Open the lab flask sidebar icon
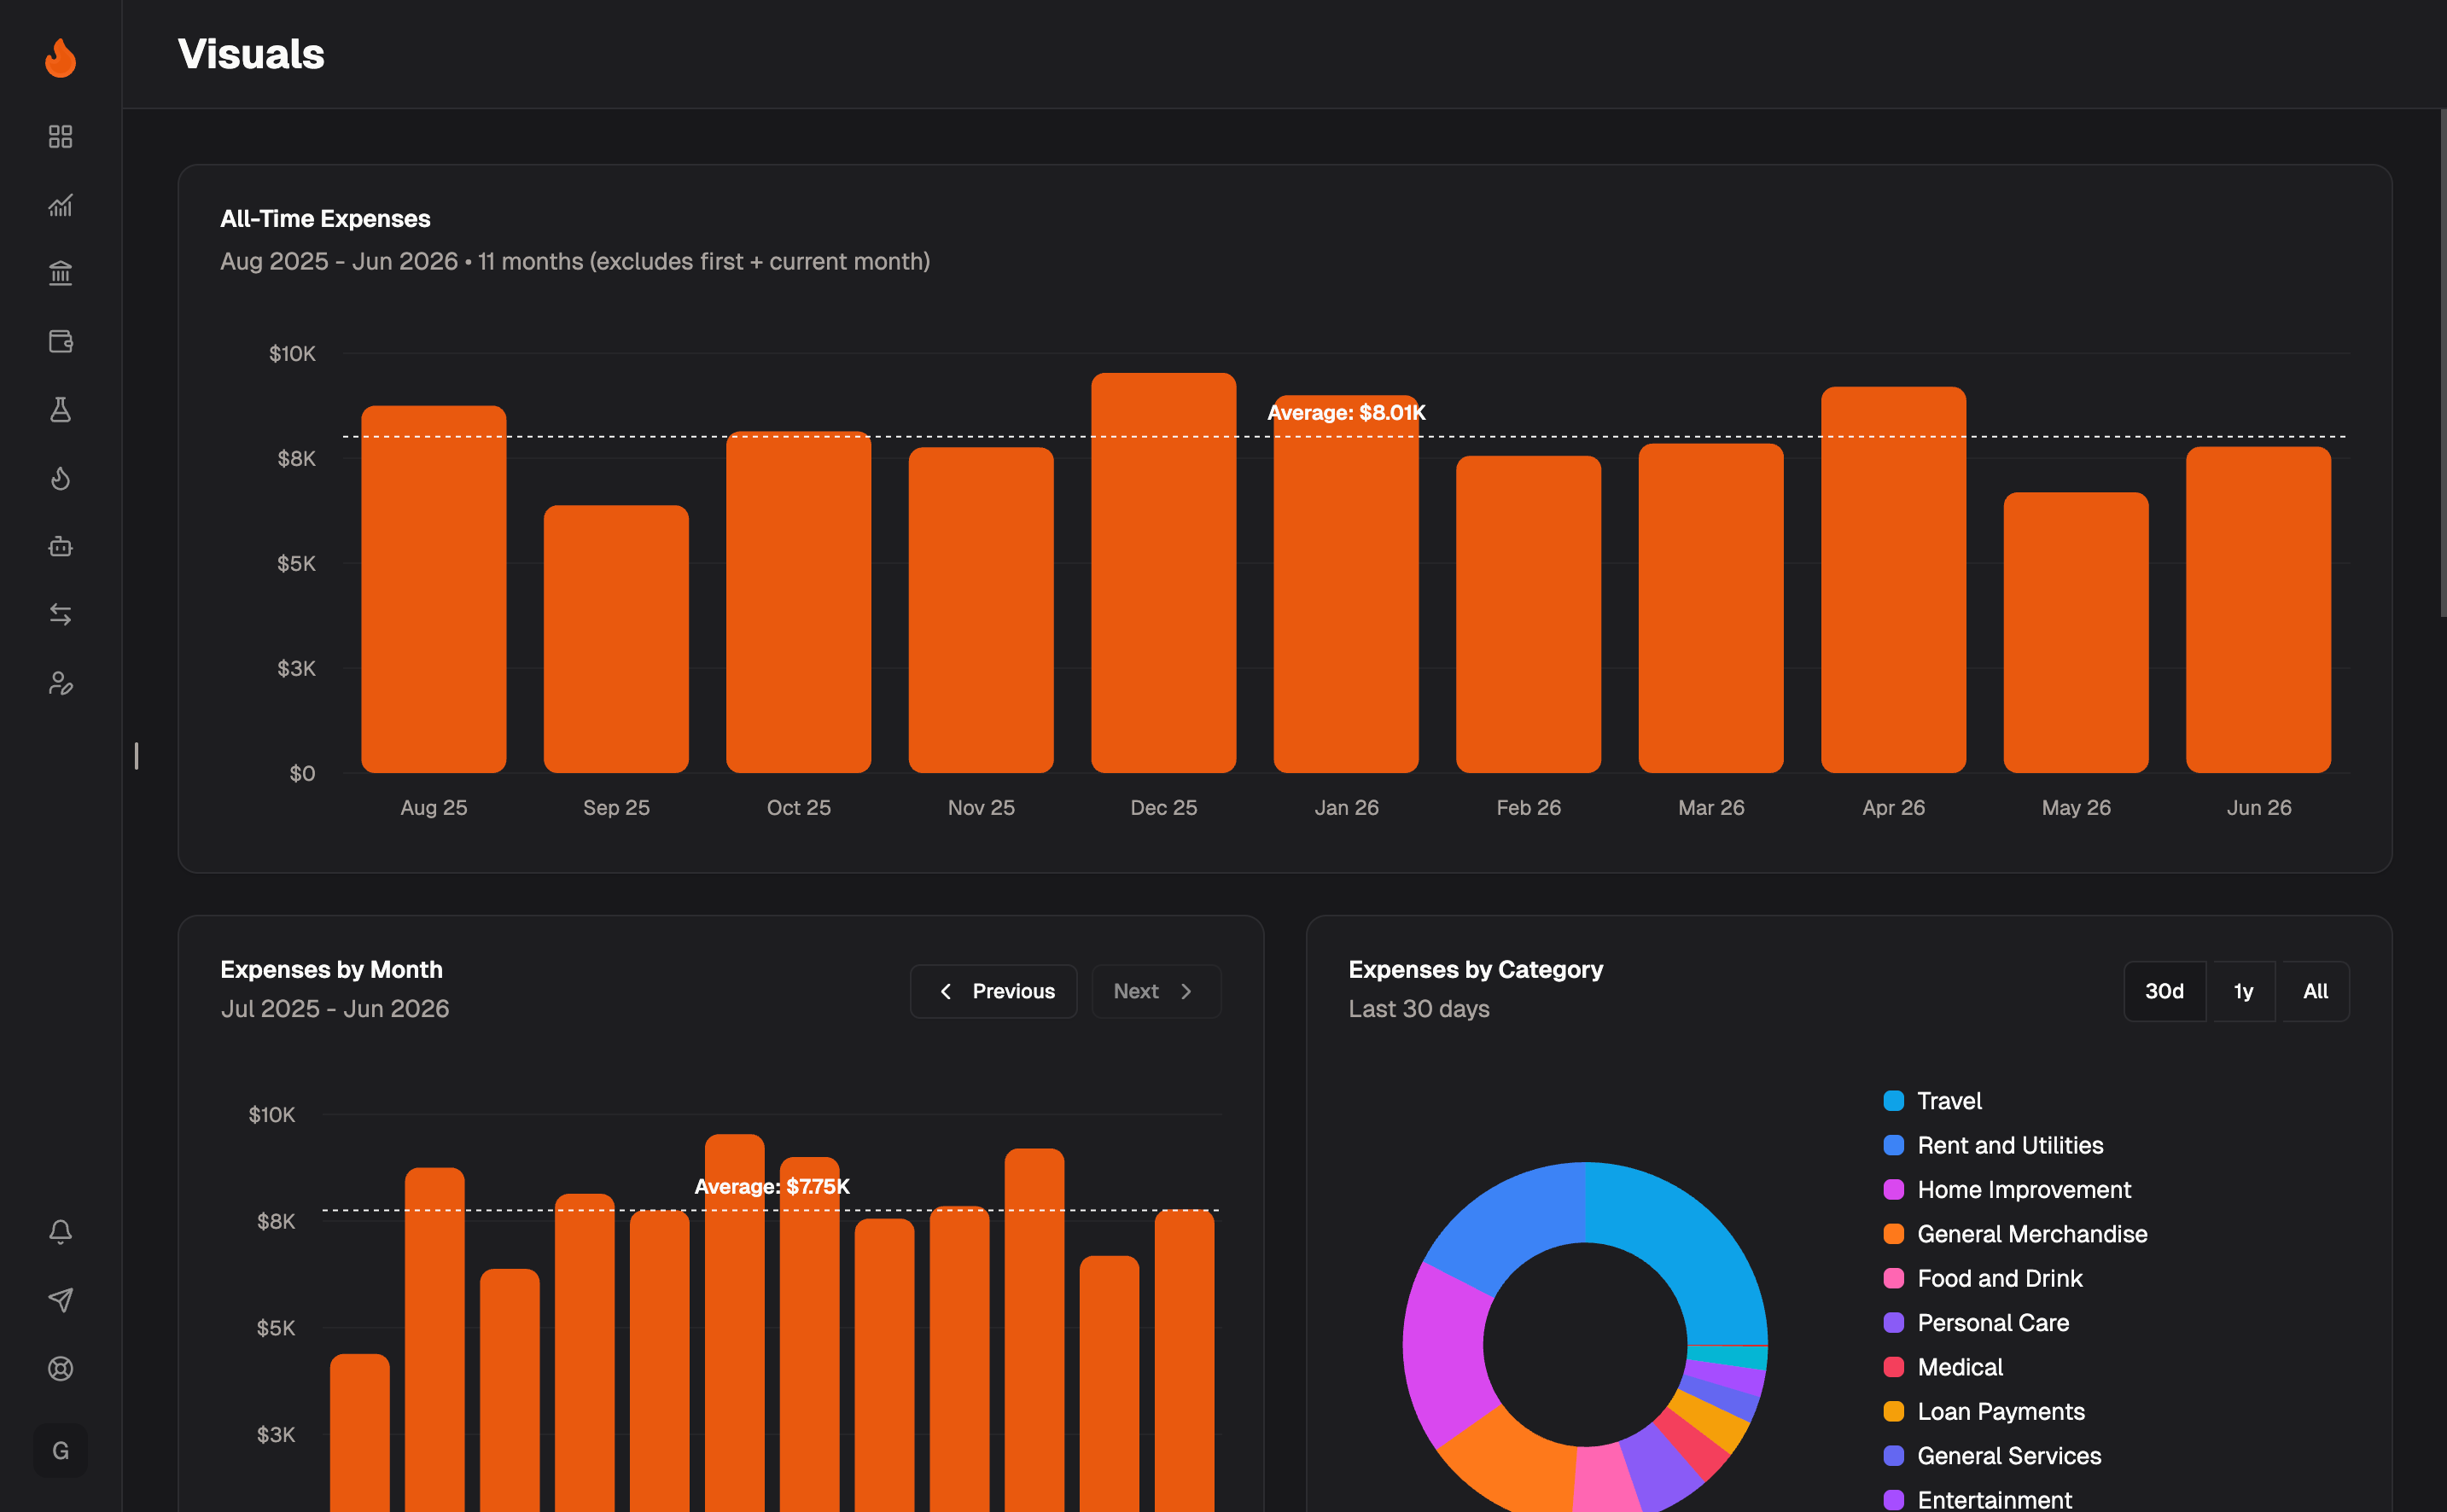This screenshot has width=2447, height=1512. 60,409
